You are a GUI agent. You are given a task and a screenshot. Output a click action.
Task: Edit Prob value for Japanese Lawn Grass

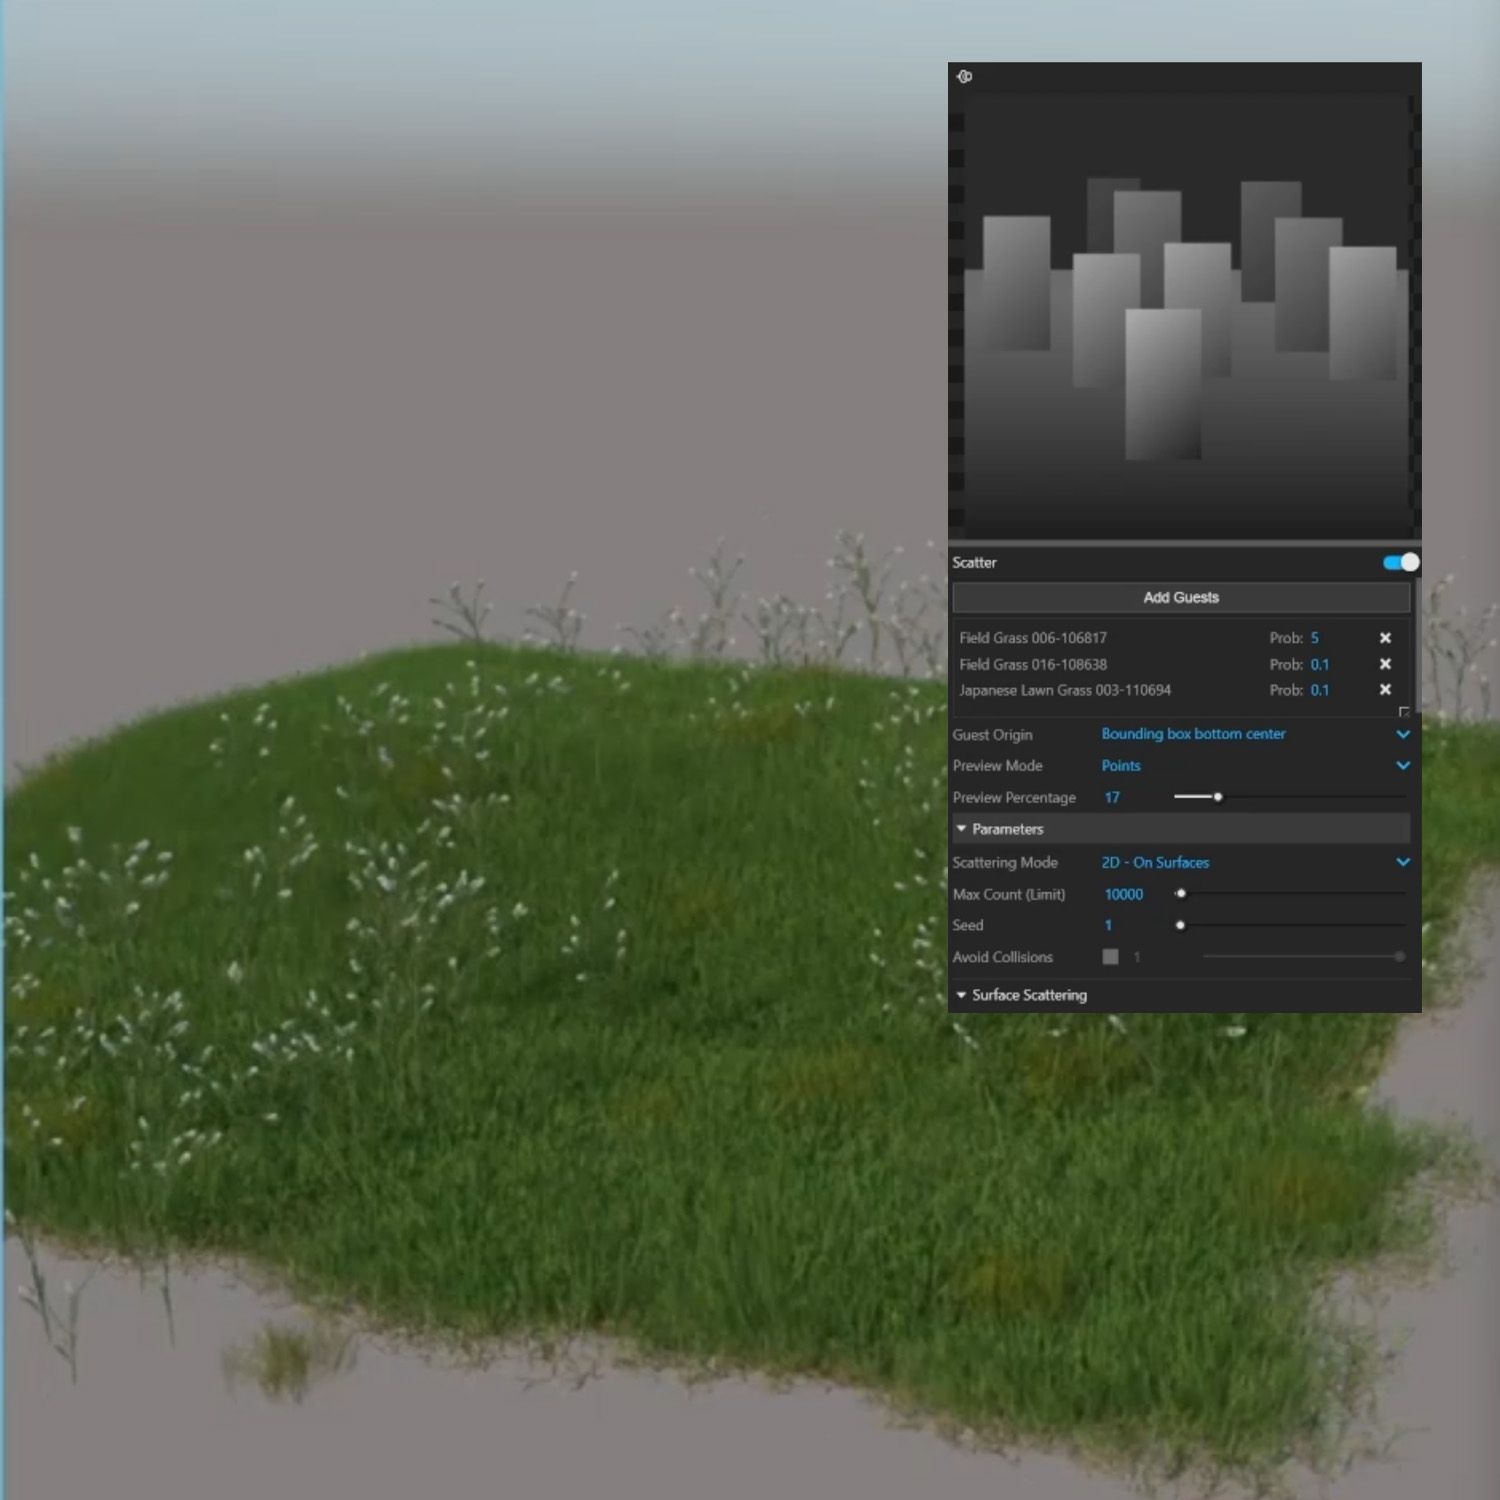tap(1320, 690)
